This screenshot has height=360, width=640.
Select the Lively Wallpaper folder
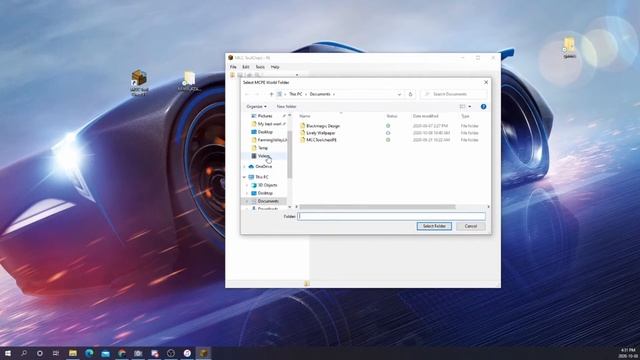(320, 133)
